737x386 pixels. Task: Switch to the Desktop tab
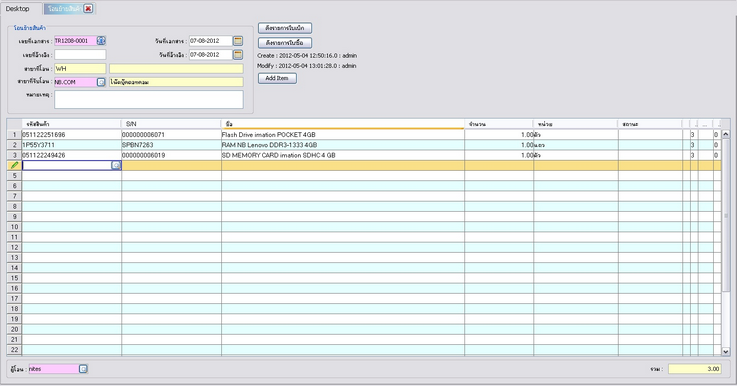(x=17, y=8)
